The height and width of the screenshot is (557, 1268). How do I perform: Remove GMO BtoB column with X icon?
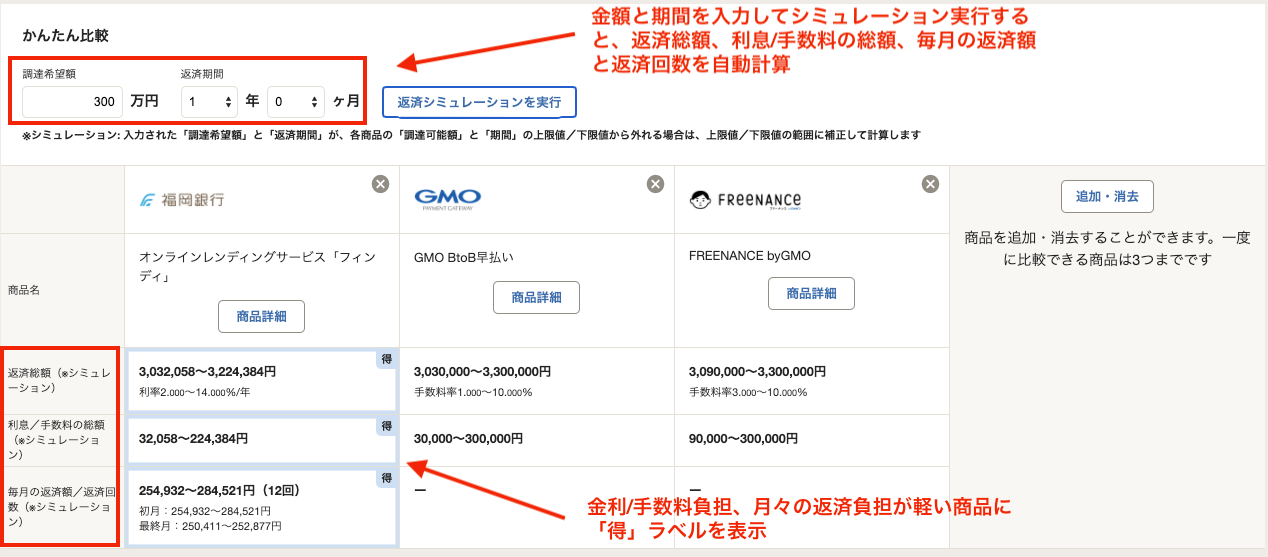point(655,184)
